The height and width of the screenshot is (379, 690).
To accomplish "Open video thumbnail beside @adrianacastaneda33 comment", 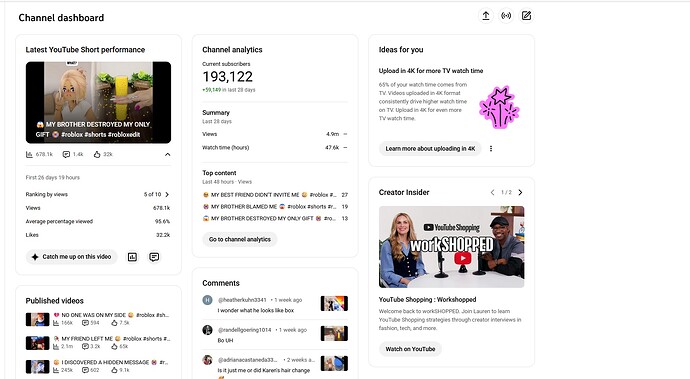I will tap(334, 363).
